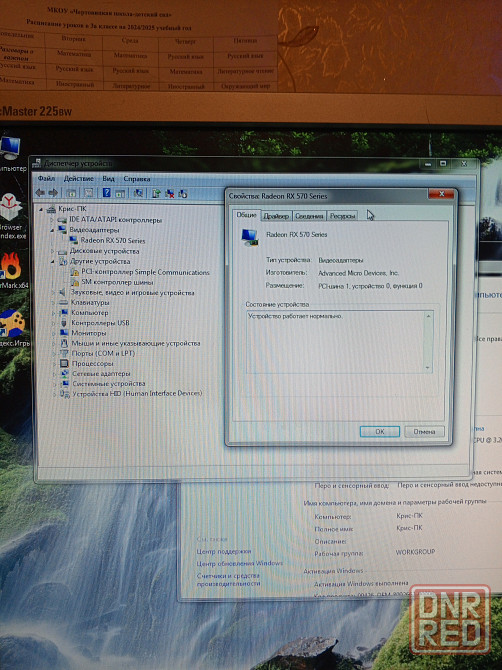Click the Мониторы icon in the tree
Image resolution: width=502 pixels, height=670 pixels.
[x=64, y=333]
